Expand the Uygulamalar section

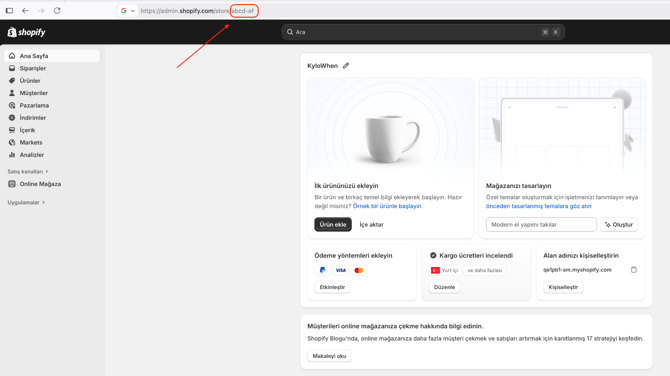tap(26, 203)
